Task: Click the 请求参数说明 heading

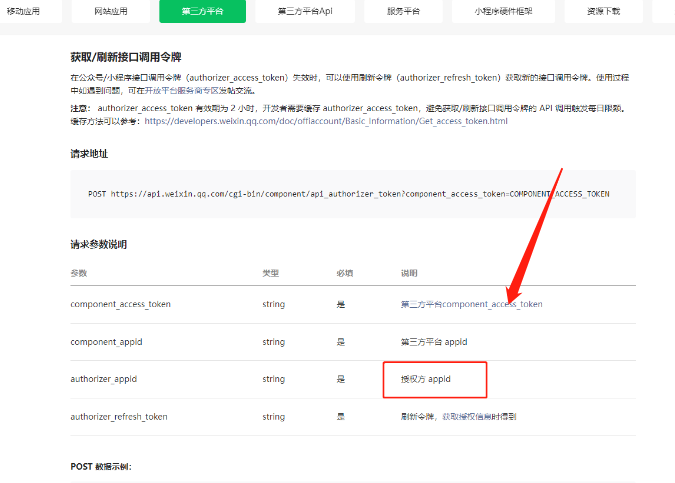Action: [x=99, y=245]
